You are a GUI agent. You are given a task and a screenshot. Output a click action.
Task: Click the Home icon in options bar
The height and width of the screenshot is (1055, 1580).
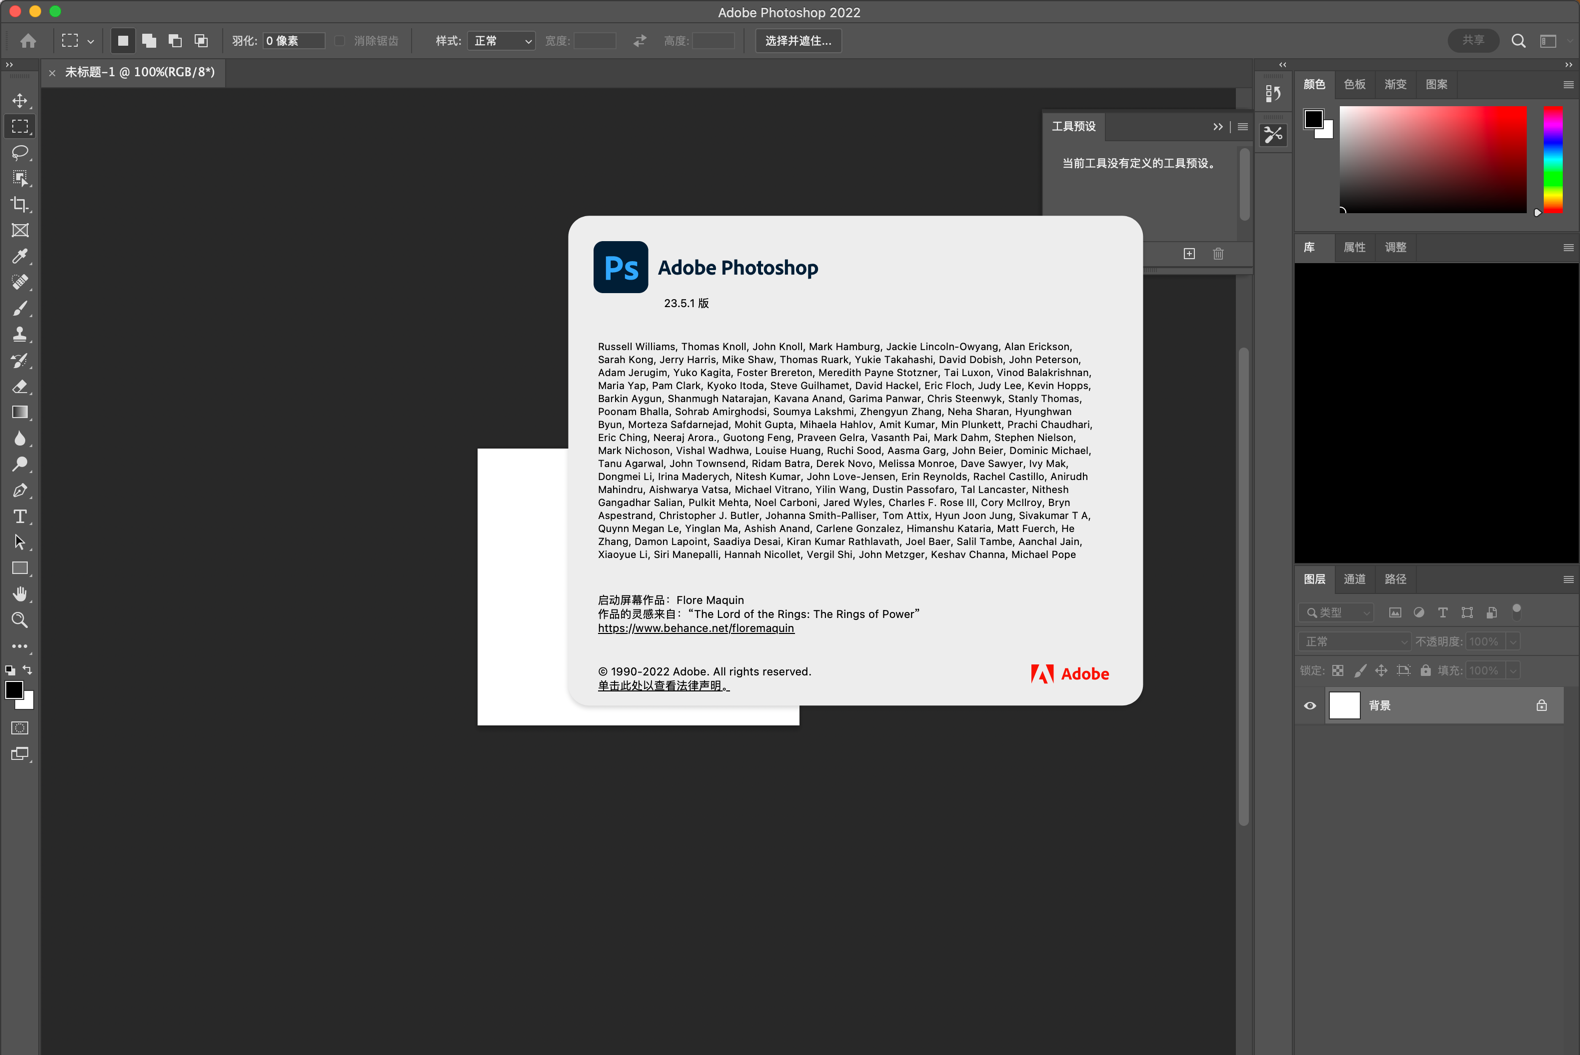pyautogui.click(x=28, y=41)
